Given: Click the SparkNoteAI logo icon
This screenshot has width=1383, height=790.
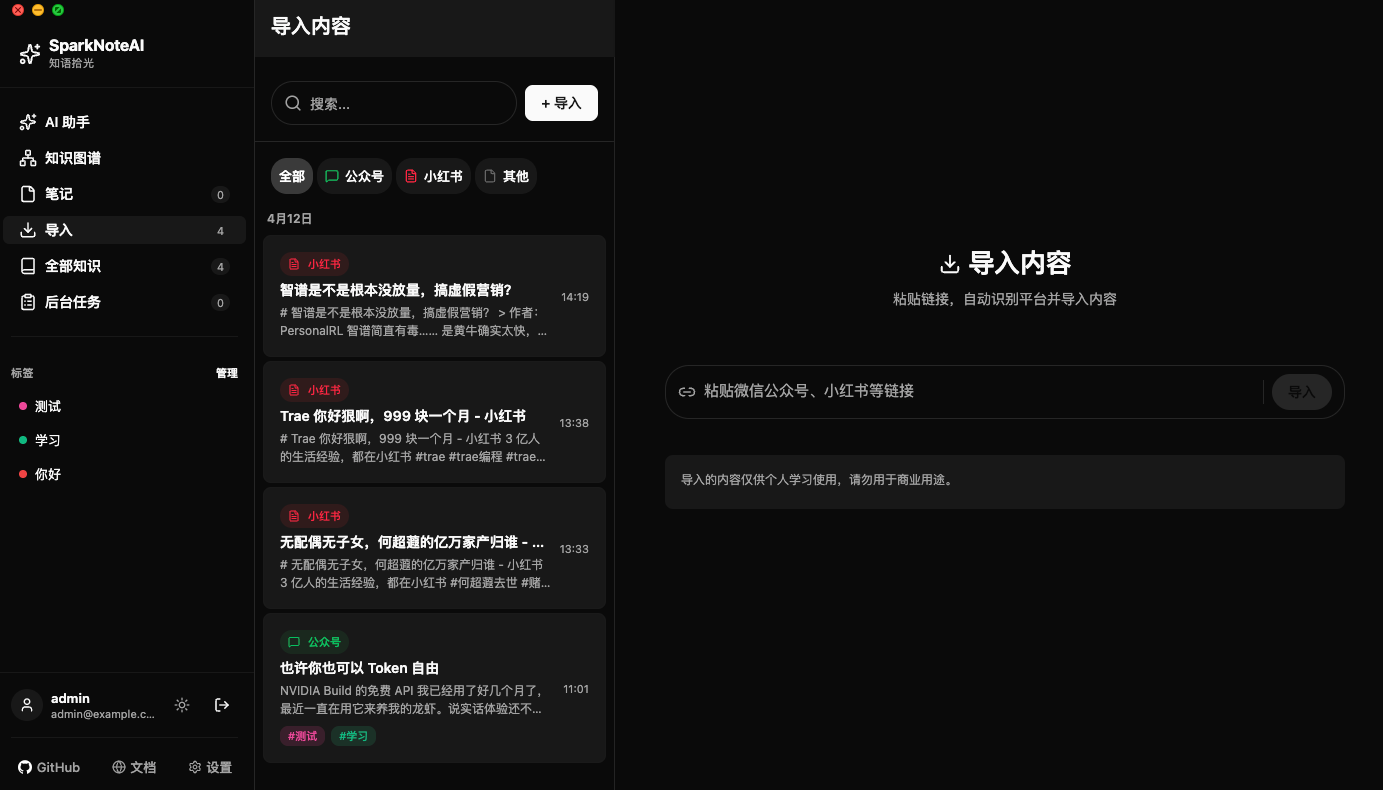Looking at the screenshot, I should pyautogui.click(x=28, y=51).
